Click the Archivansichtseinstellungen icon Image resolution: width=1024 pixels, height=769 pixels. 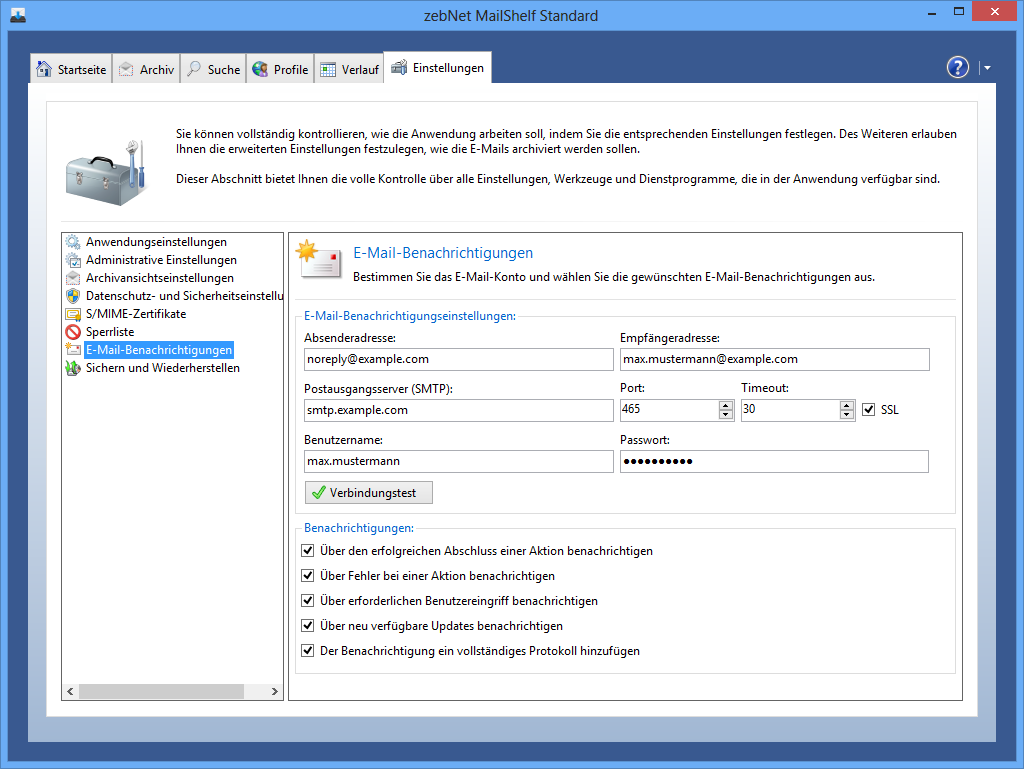tap(73, 278)
